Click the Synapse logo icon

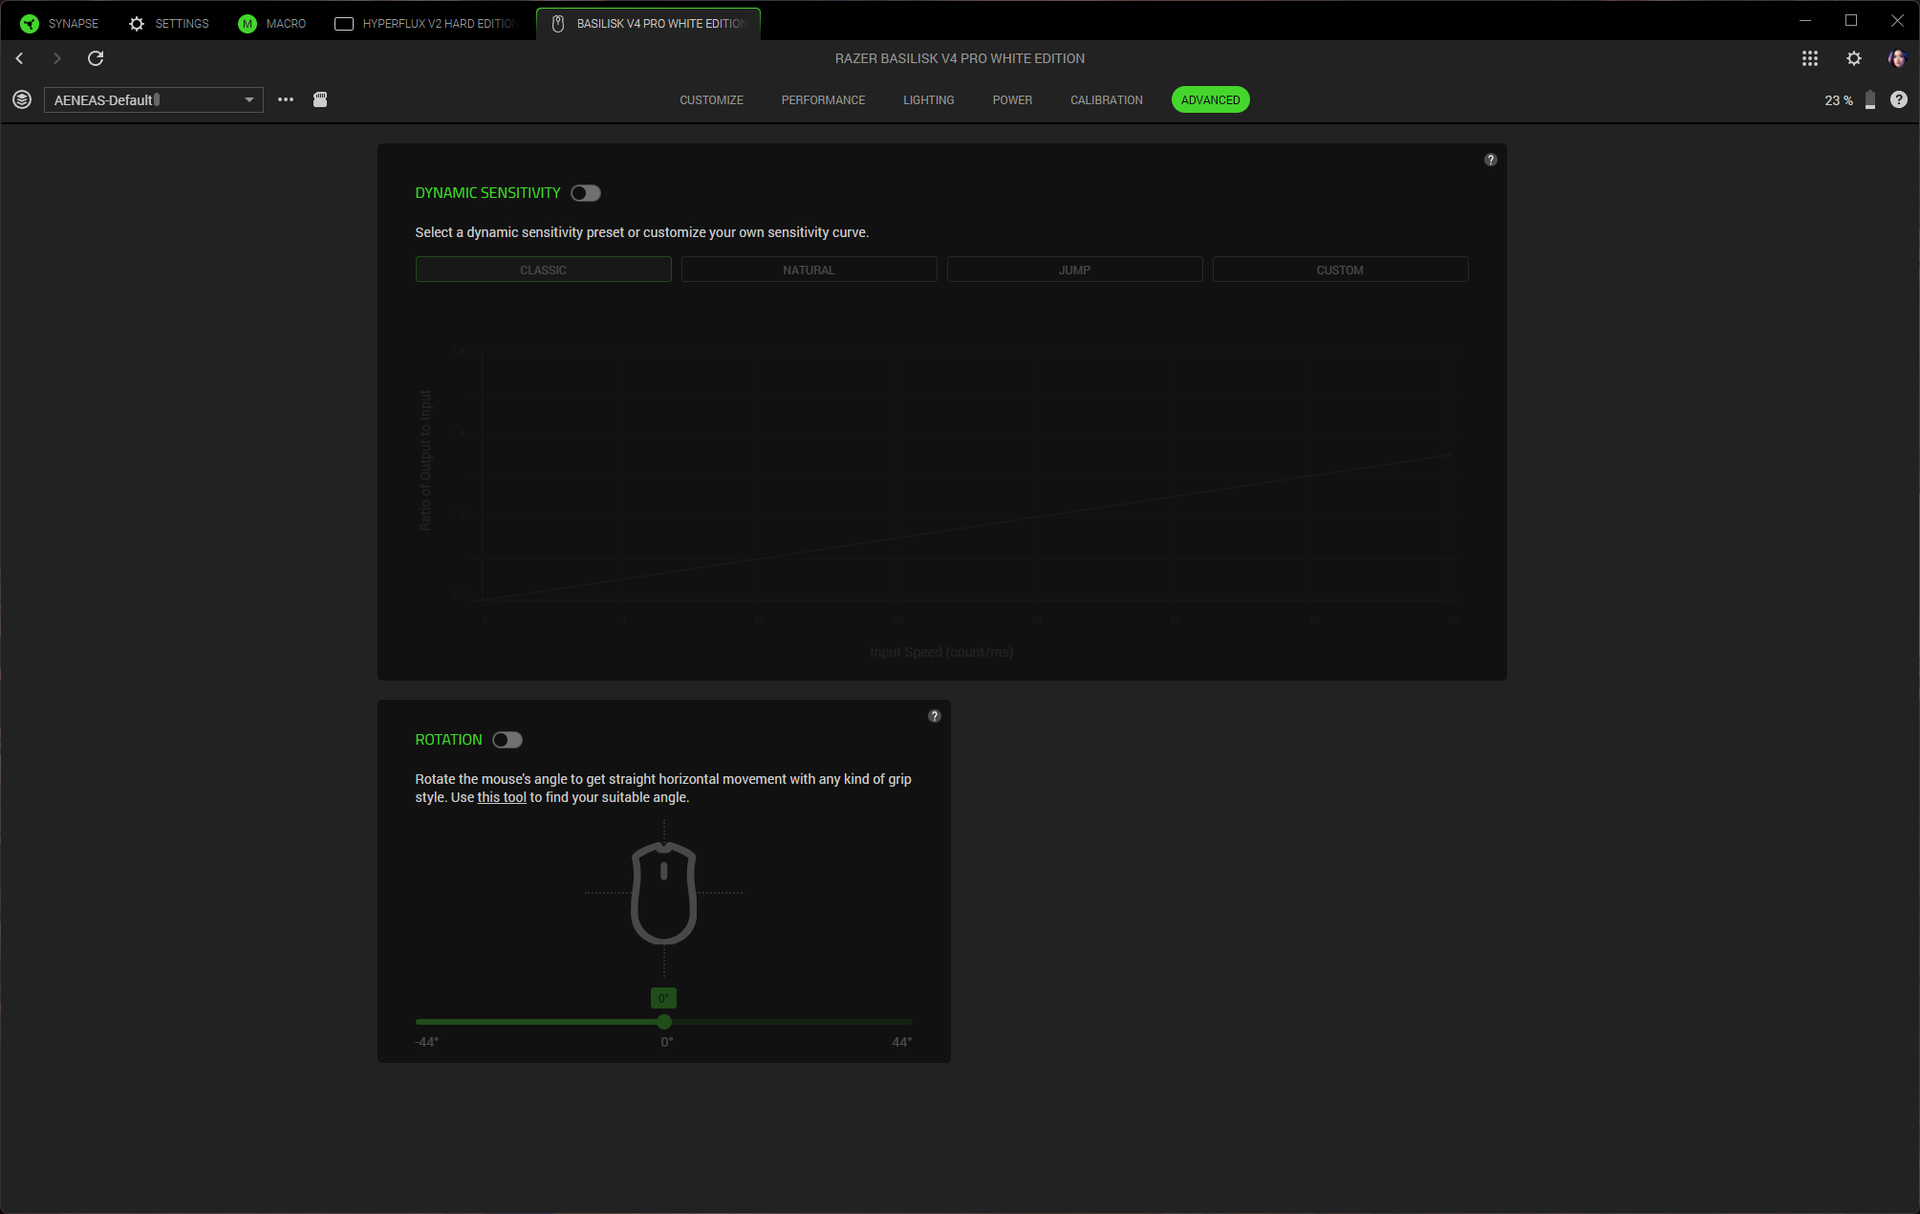29,23
